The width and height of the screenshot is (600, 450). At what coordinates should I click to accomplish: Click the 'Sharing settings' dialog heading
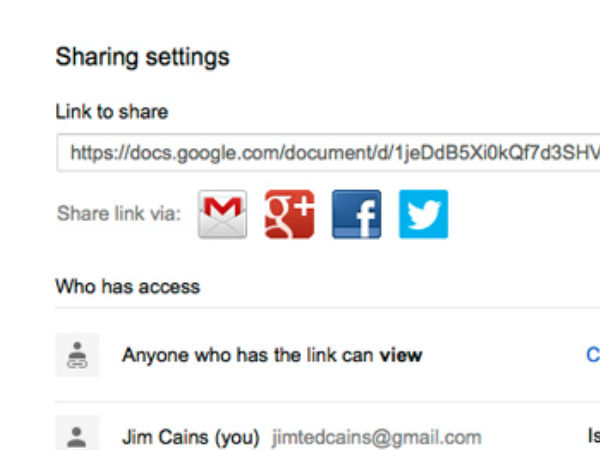tap(142, 57)
